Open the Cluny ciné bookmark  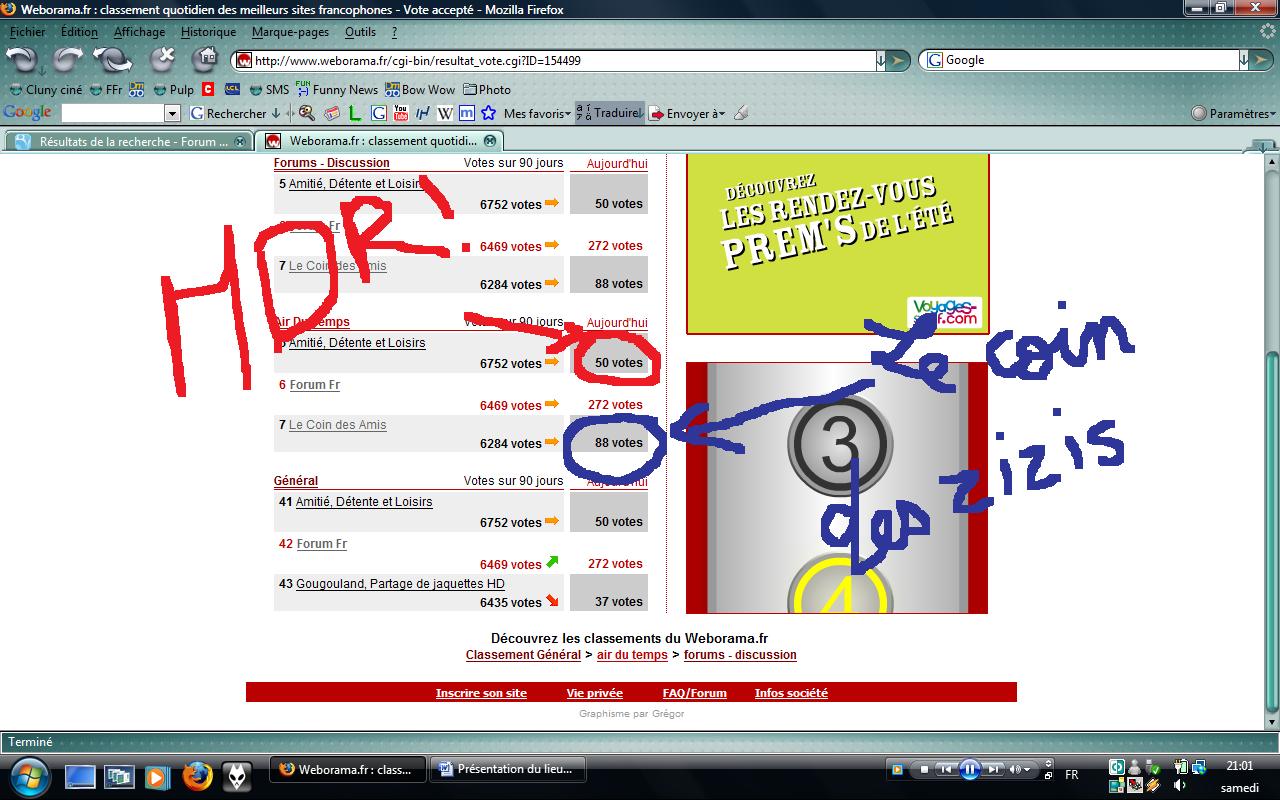click(x=46, y=89)
